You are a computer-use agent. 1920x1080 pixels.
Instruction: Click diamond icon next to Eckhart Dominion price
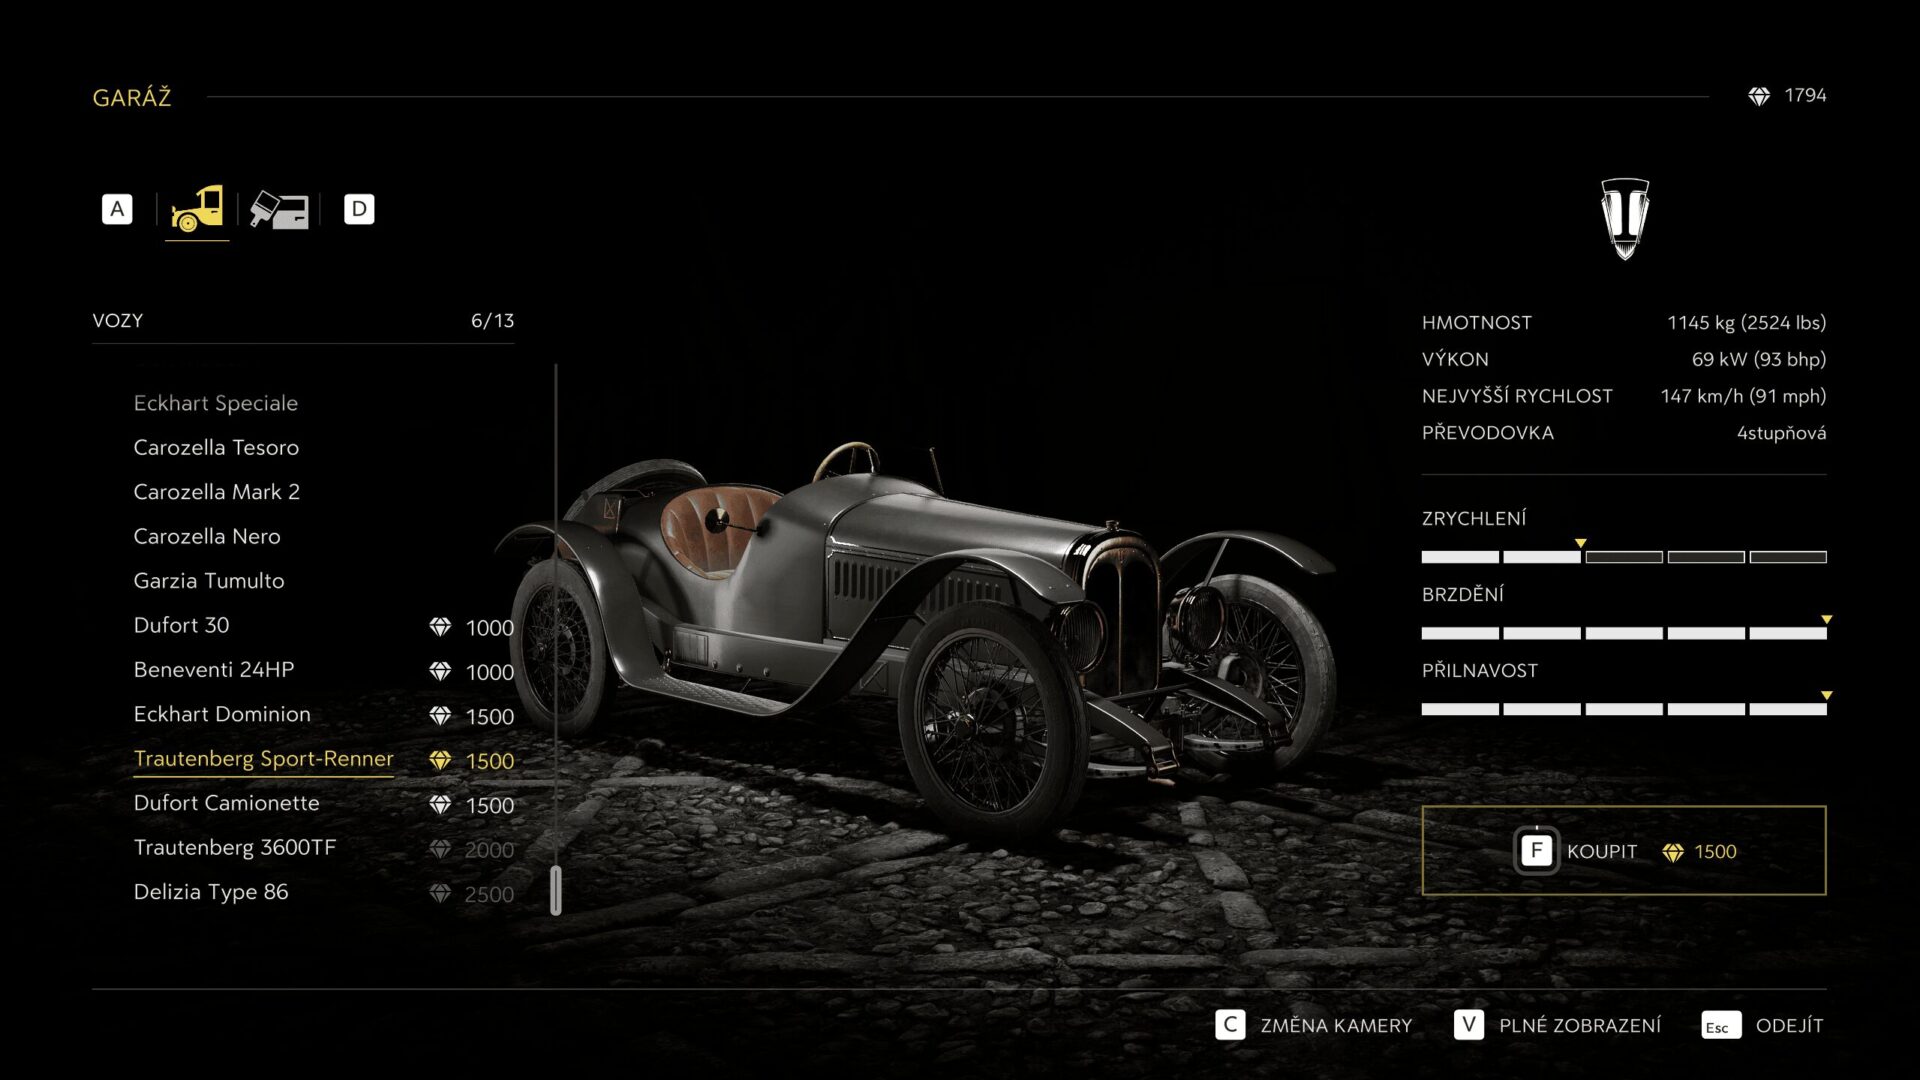[440, 716]
